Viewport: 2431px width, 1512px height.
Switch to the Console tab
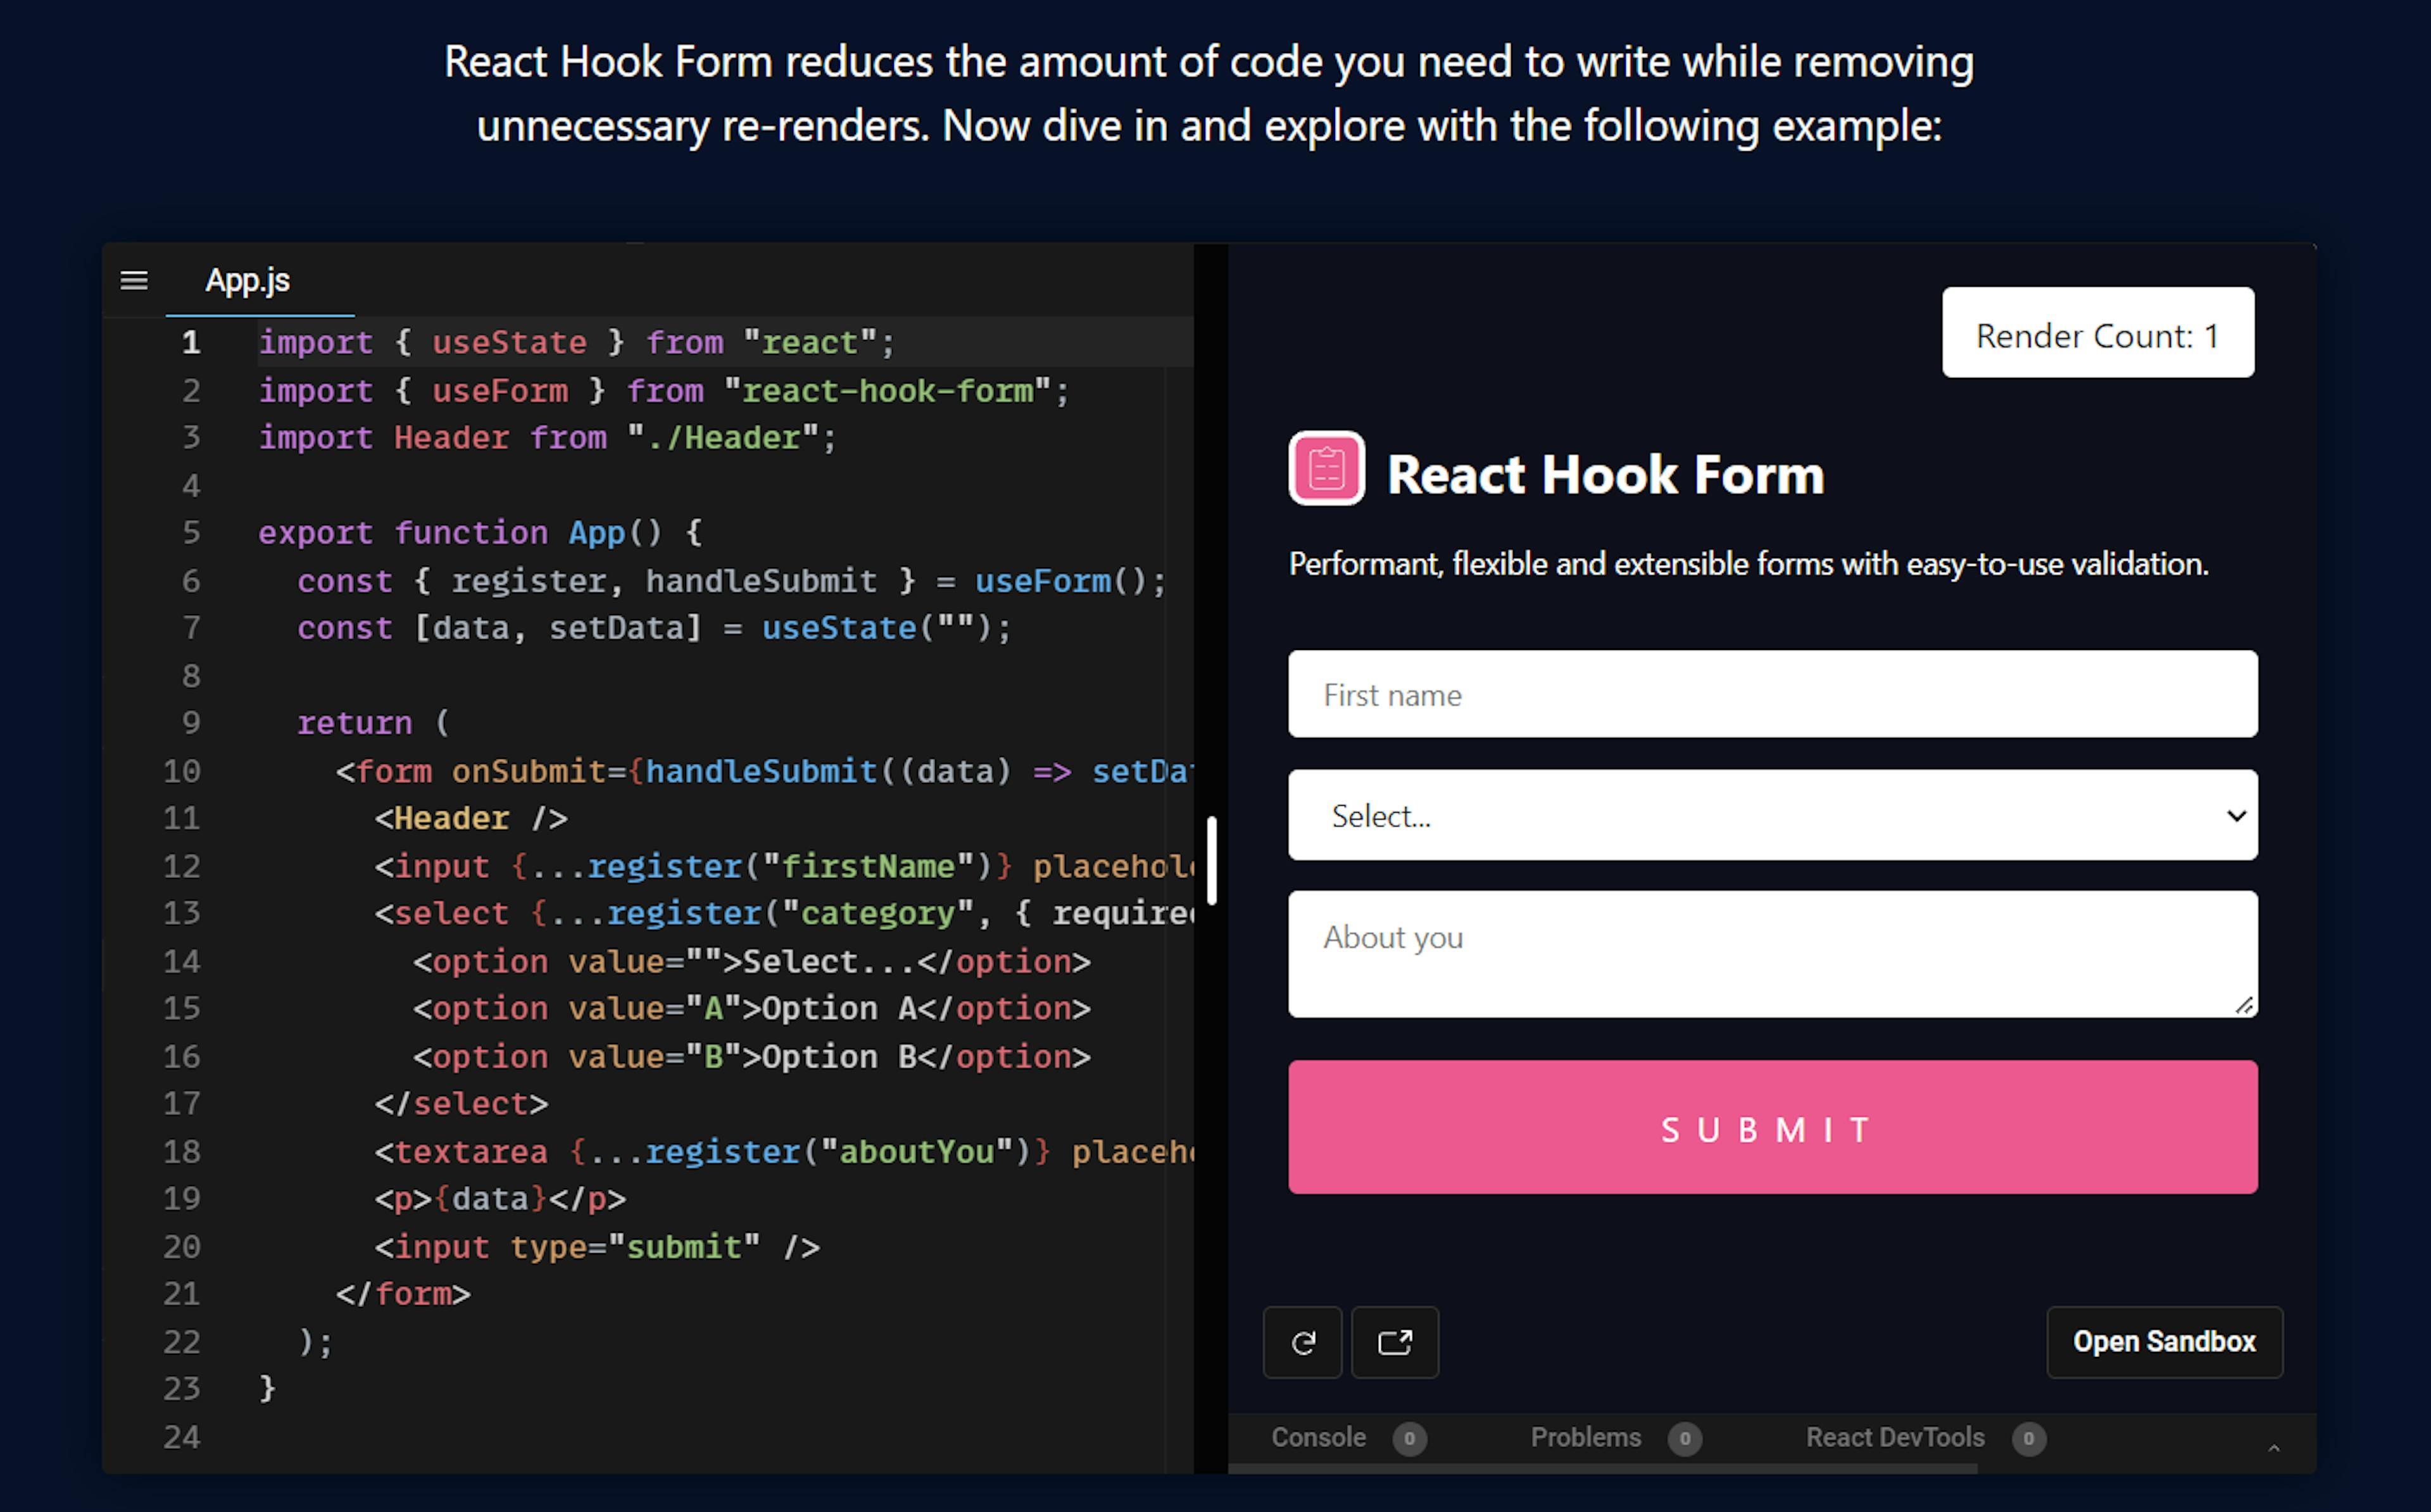(x=1319, y=1438)
